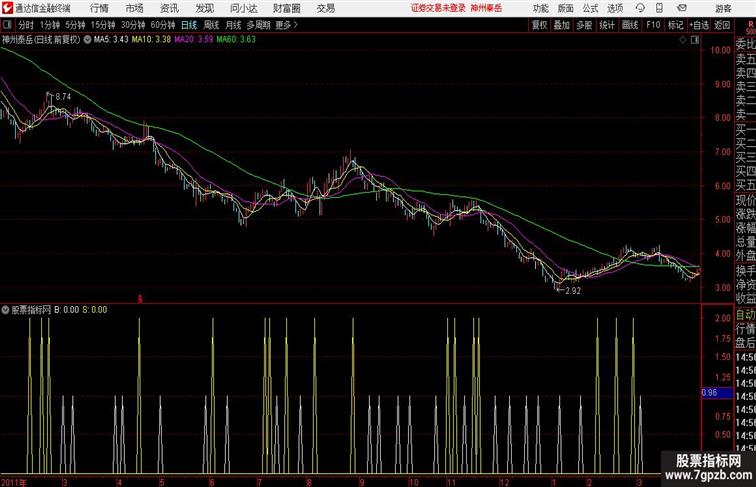Viewport: 756px width, 487px height.
Task: Click the diamond icon above price axis
Action: pyautogui.click(x=683, y=40)
